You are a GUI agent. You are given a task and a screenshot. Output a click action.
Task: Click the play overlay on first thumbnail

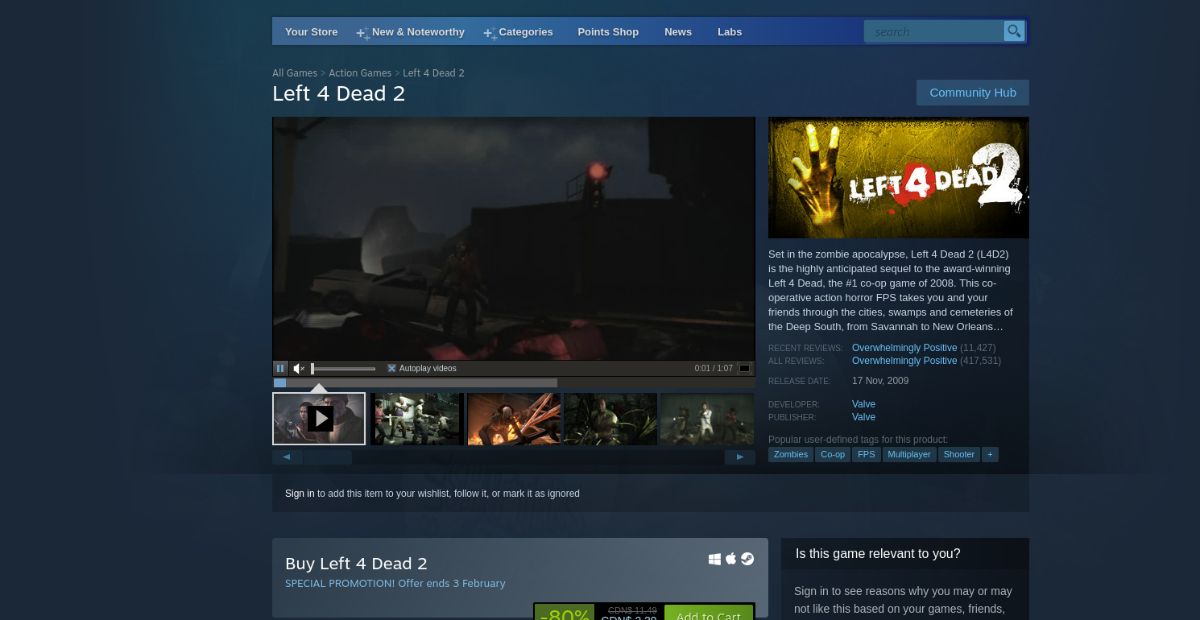(319, 417)
